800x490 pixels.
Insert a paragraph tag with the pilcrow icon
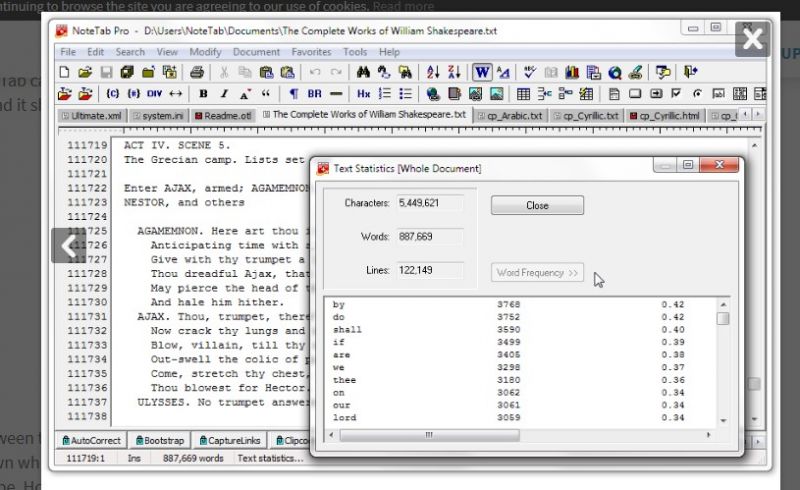(x=293, y=94)
